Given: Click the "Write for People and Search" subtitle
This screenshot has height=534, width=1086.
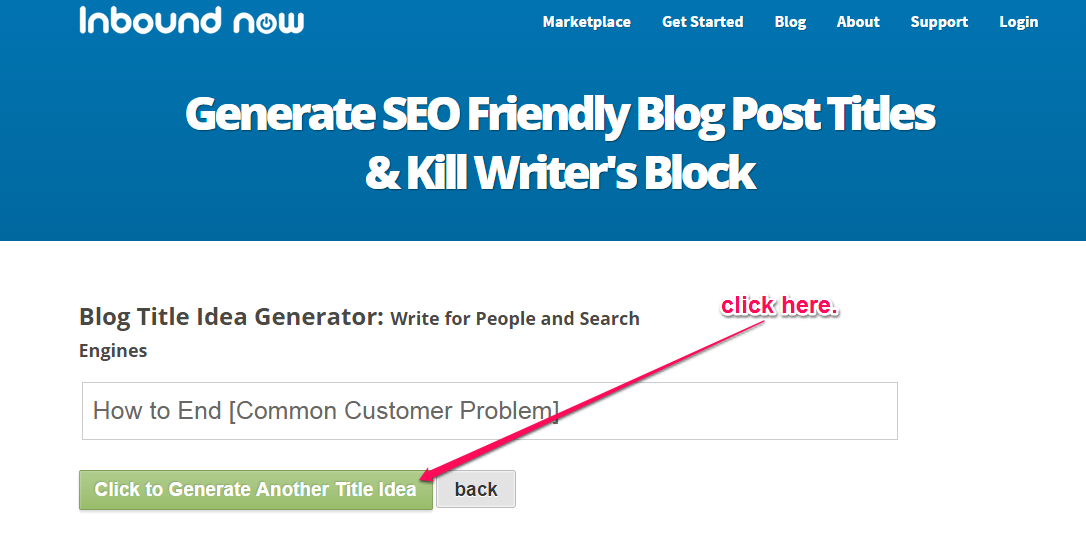Looking at the screenshot, I should tap(515, 319).
